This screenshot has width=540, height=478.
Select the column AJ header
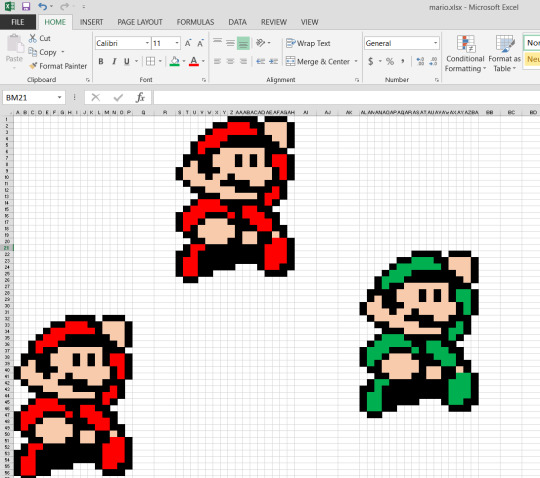pos(327,112)
